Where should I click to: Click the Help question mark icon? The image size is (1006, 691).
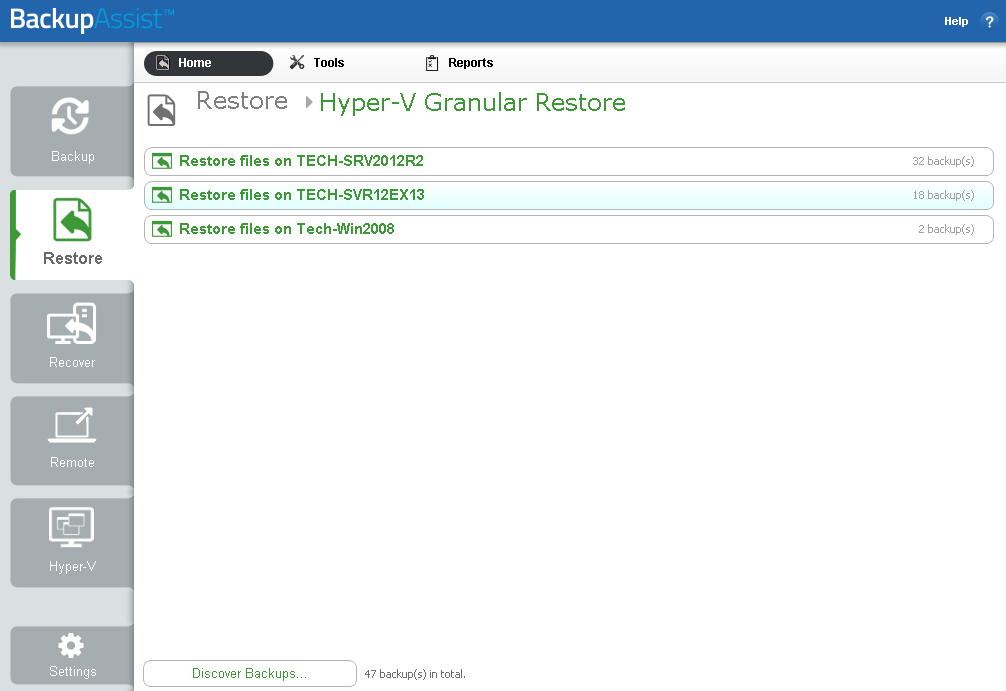coord(989,21)
